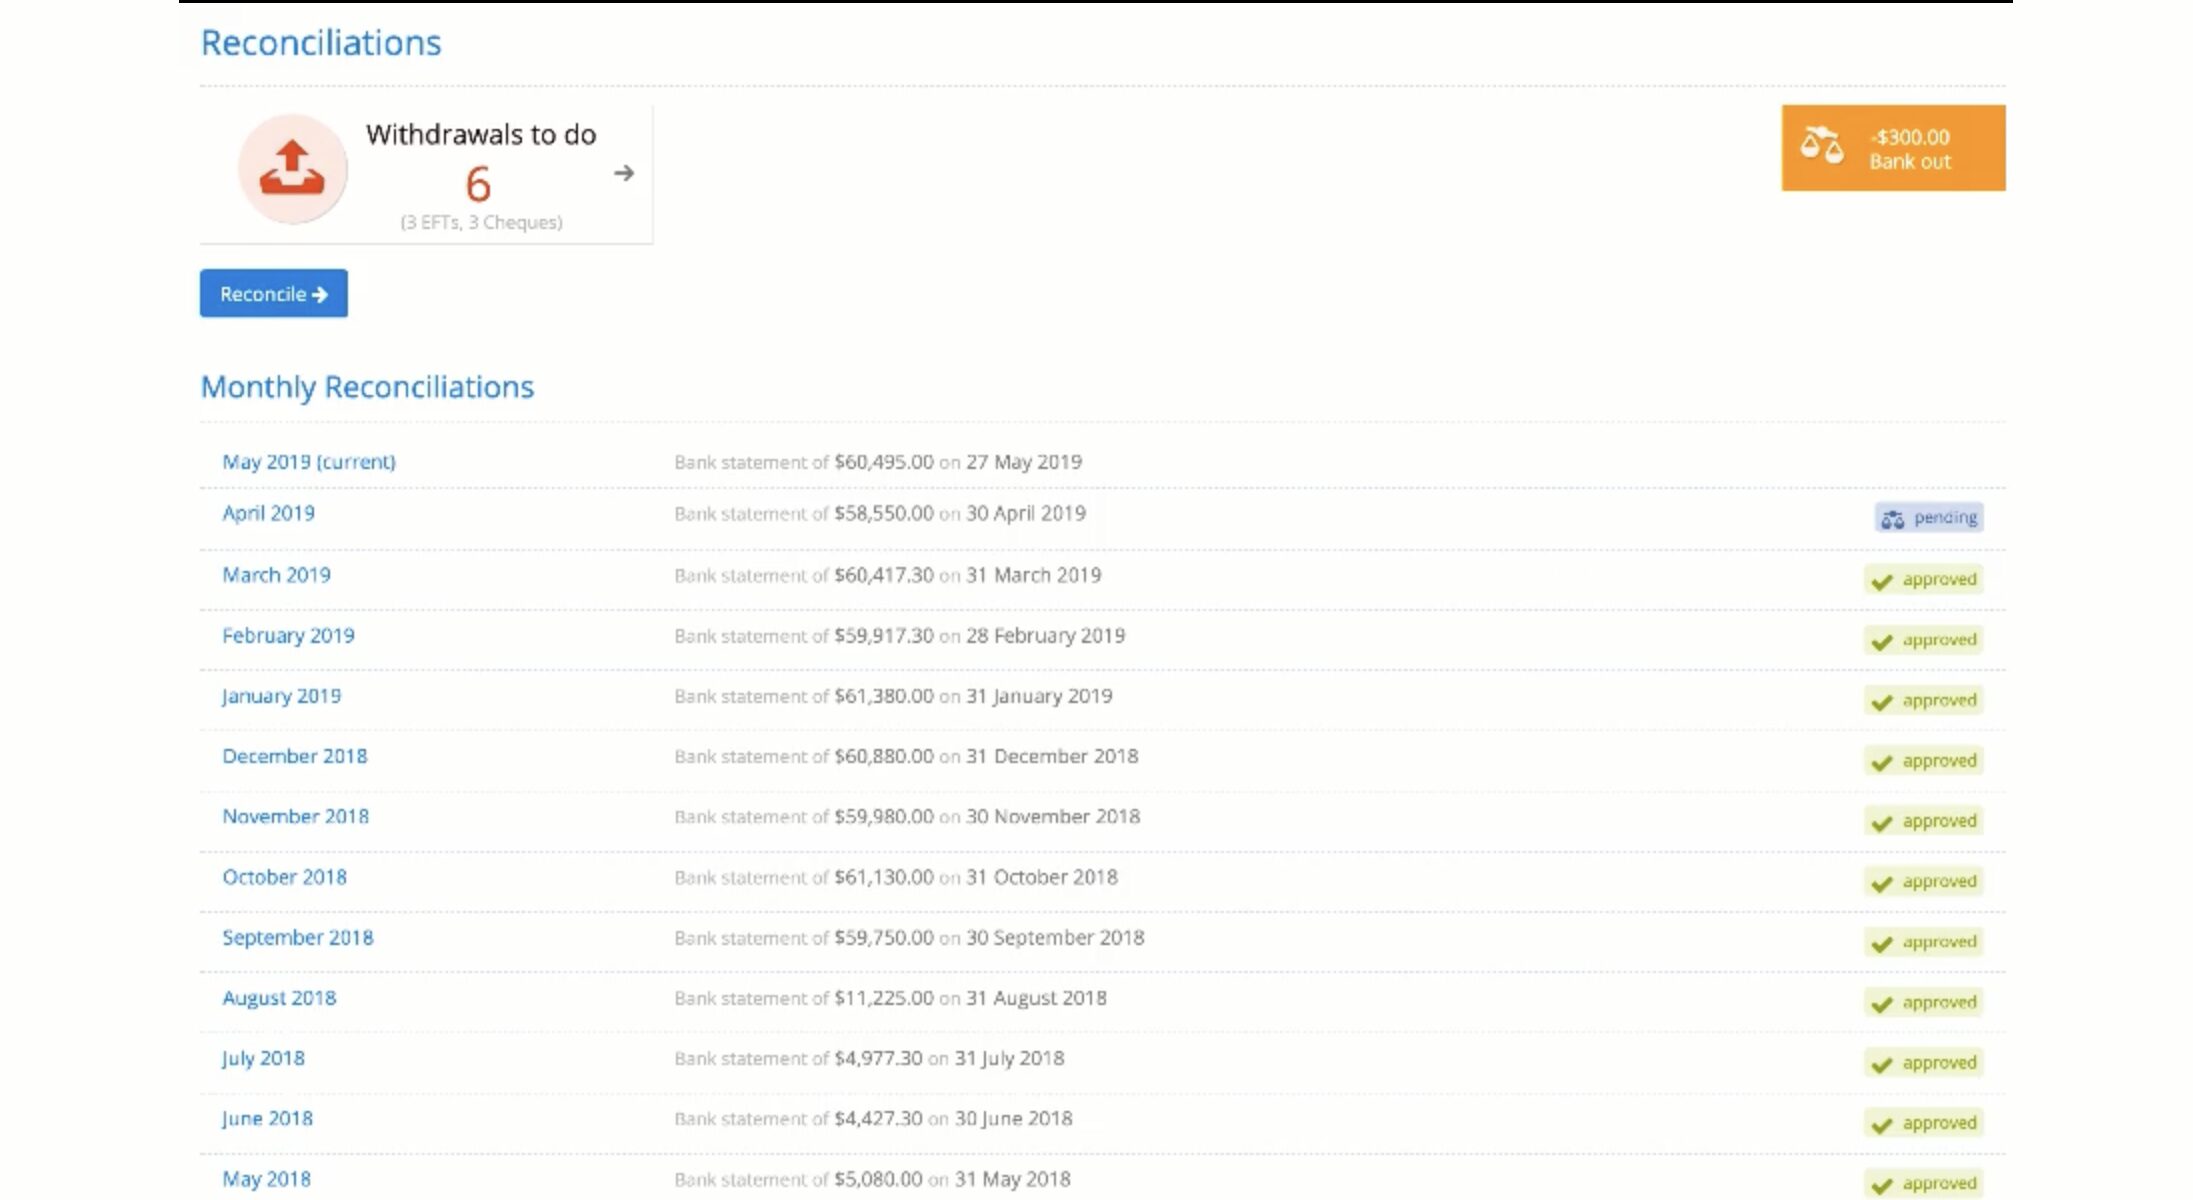Click the arrow beside Withdrawals to do
Screen dimensions: 2193x1200
(x=624, y=173)
